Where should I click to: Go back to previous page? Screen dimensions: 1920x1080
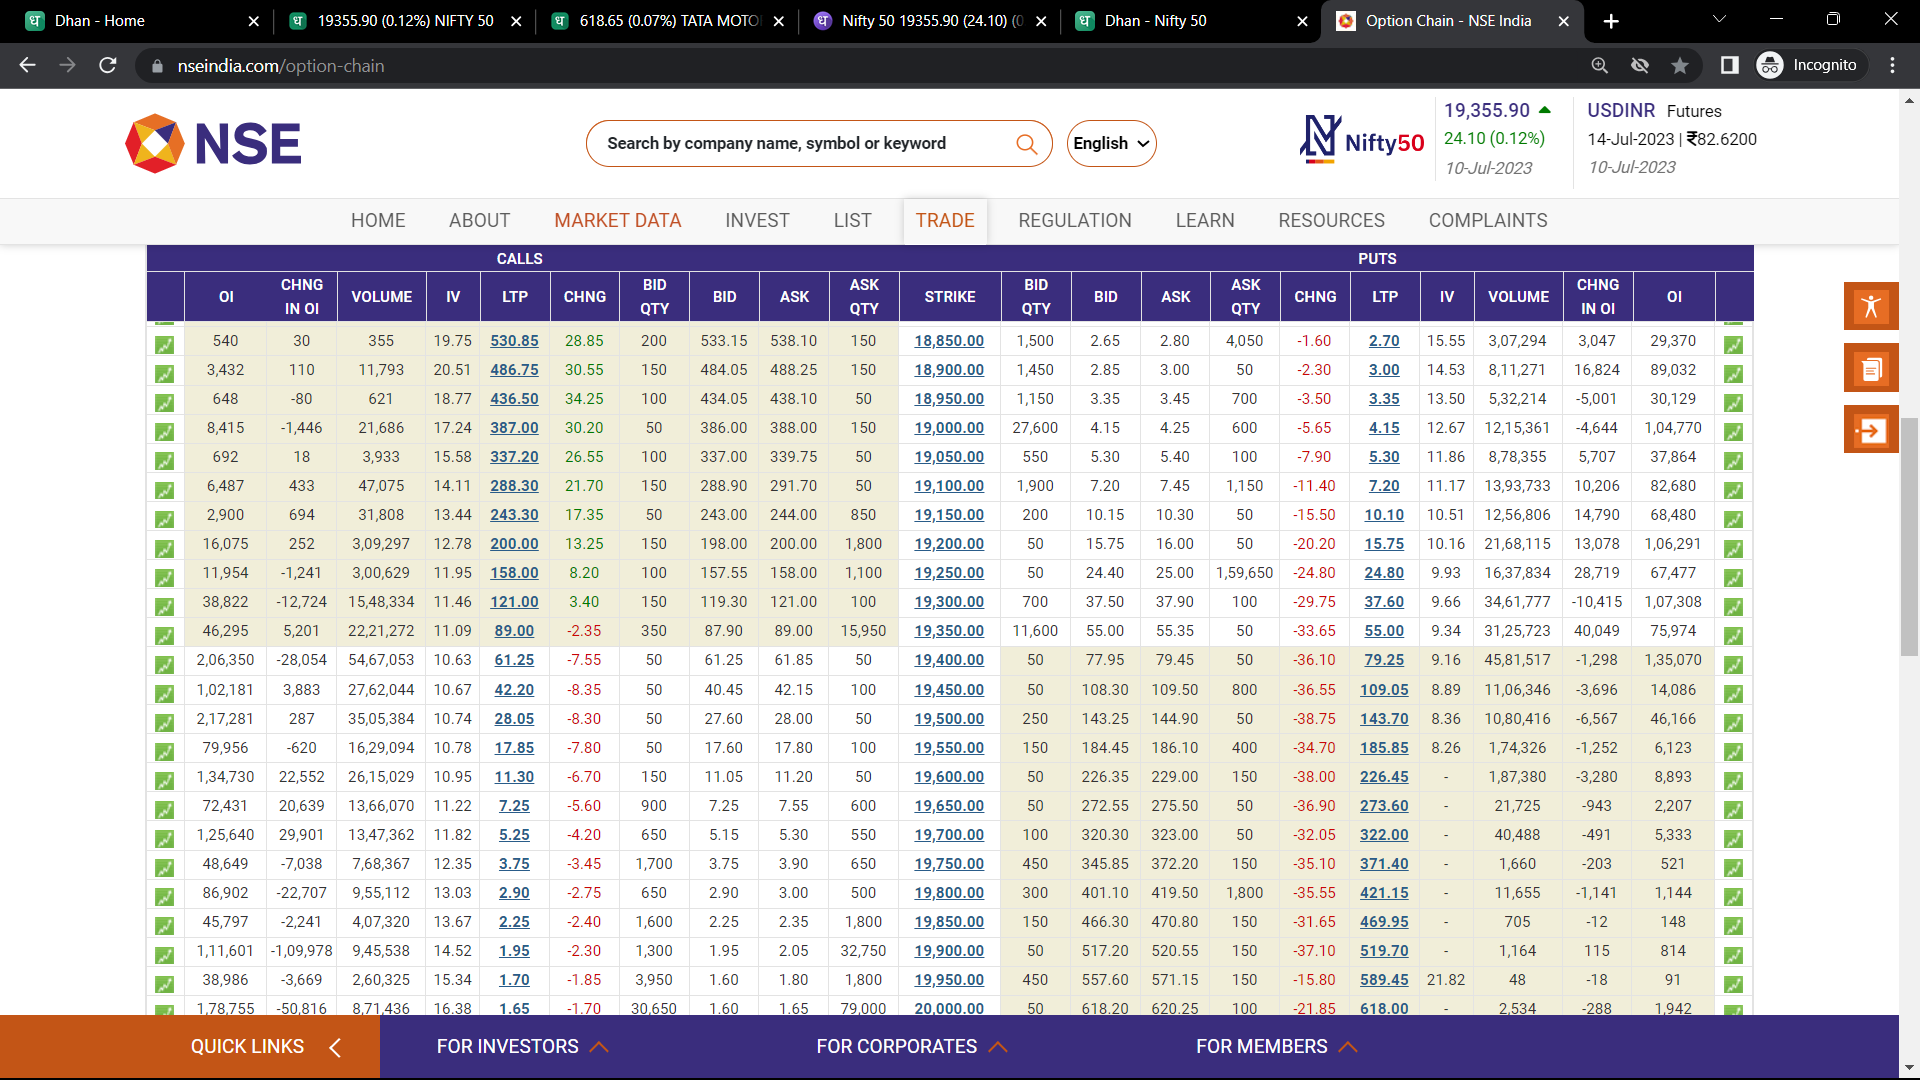[x=28, y=66]
